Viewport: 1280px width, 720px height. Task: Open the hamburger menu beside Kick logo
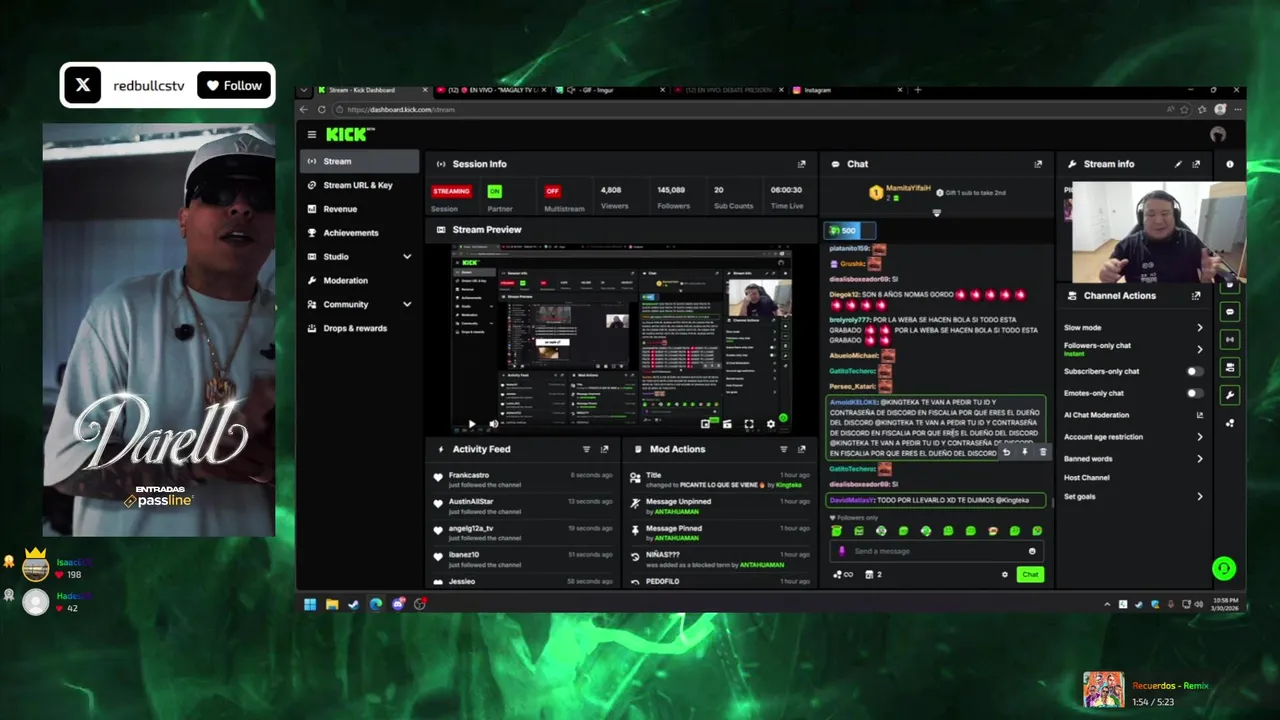click(312, 135)
